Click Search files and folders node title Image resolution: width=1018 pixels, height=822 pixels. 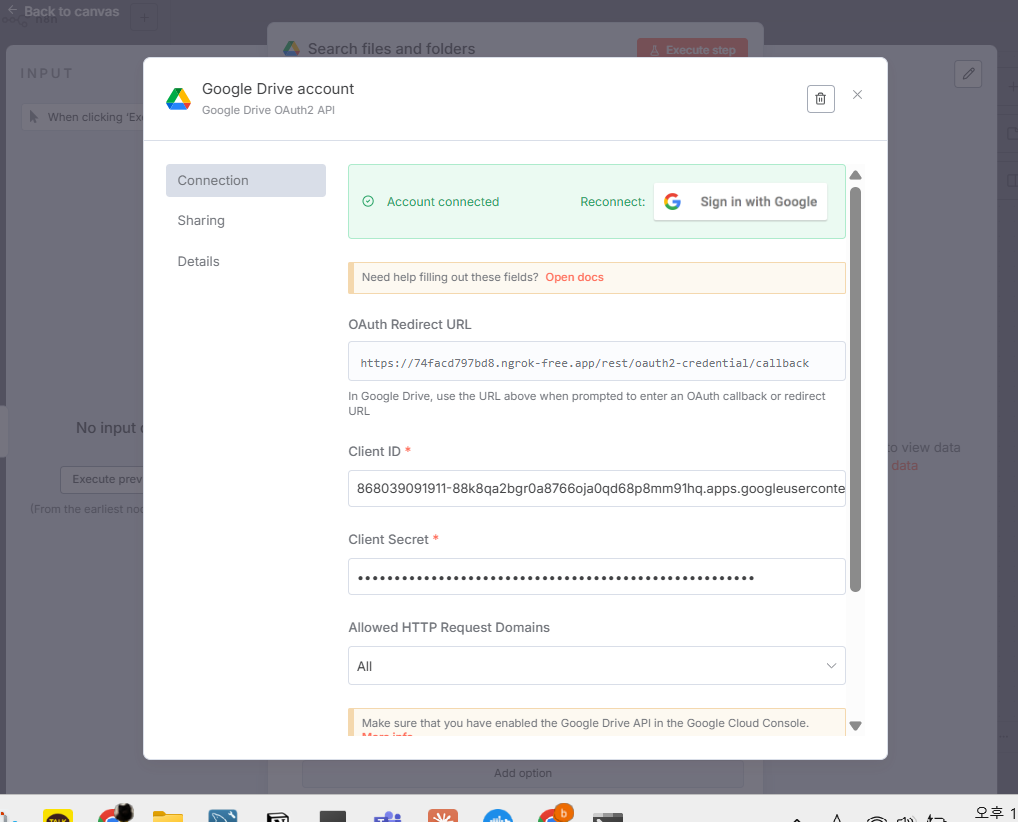click(x=391, y=49)
